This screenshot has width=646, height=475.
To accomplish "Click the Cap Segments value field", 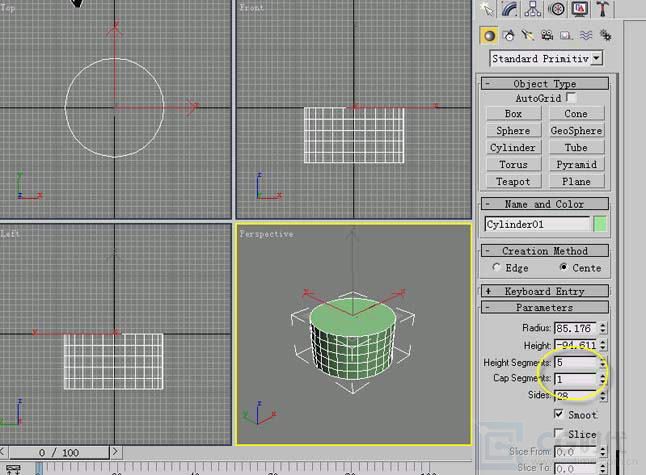I will pyautogui.click(x=576, y=379).
